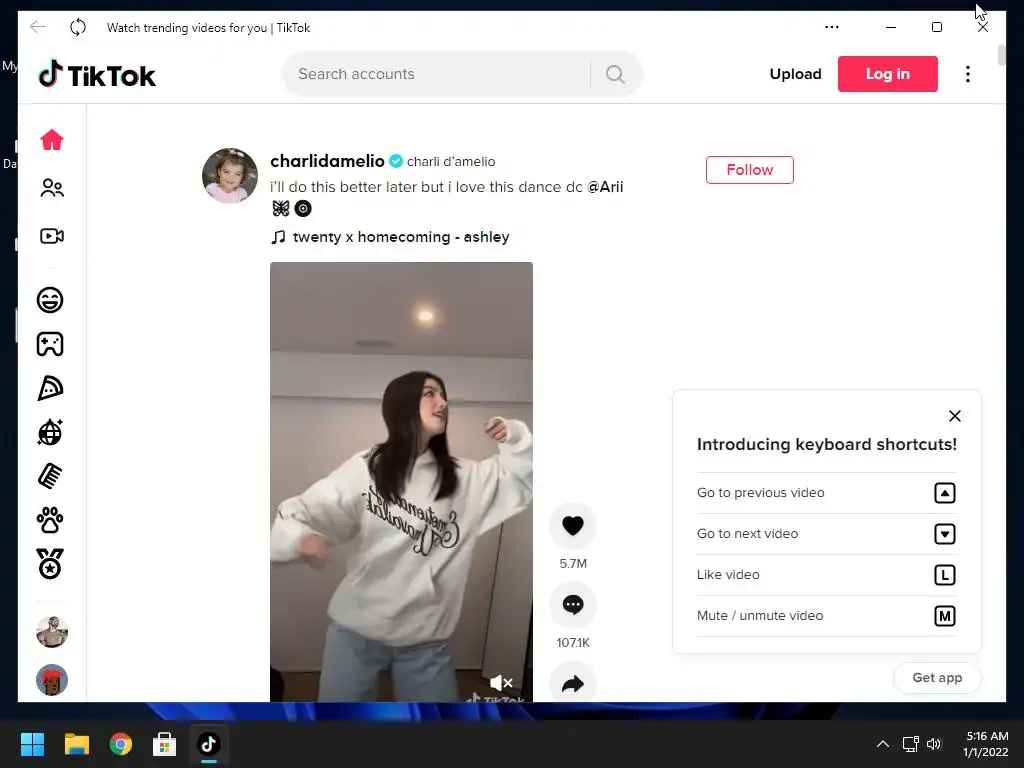Like the video with the heart icon
This screenshot has width=1024, height=768.
coord(573,525)
